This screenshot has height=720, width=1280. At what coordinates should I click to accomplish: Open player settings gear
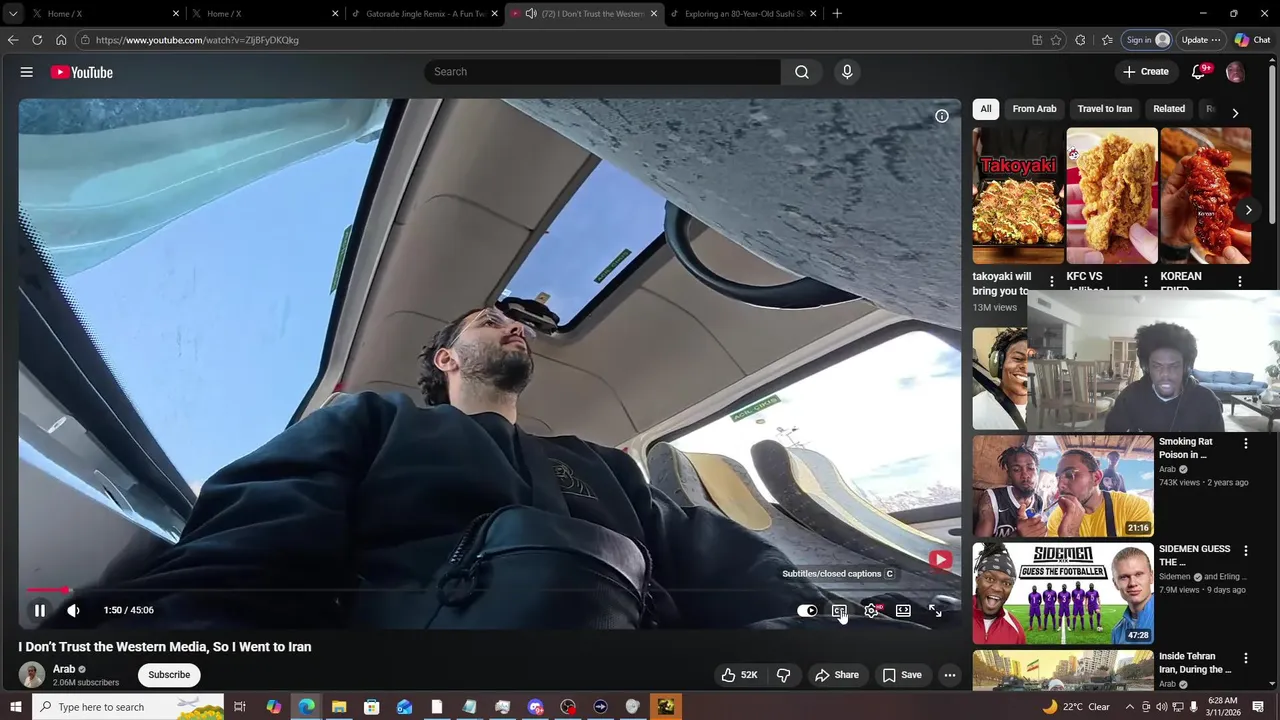coord(872,610)
